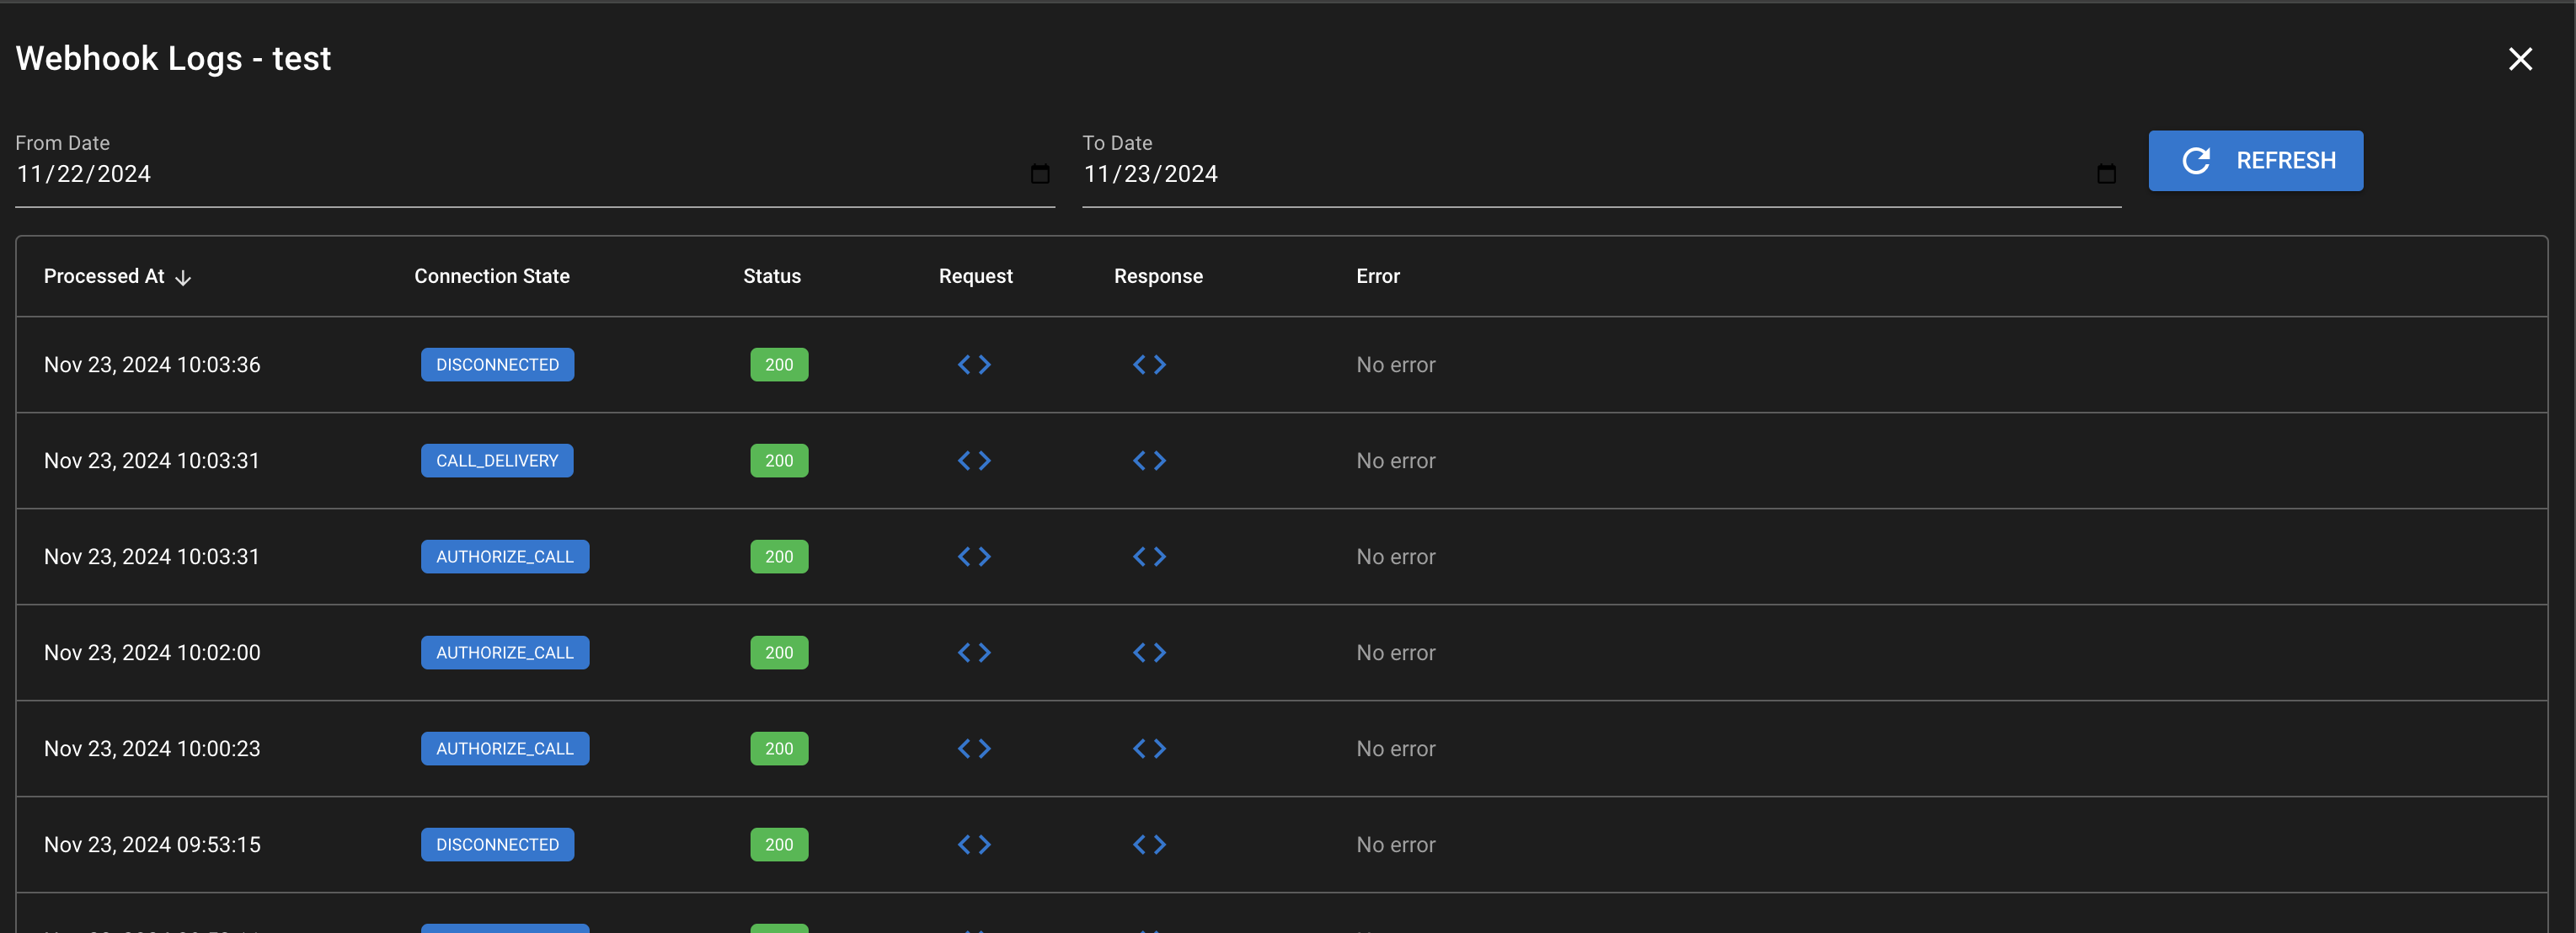Screen dimensions: 2576x933
Task: Select timestamp Nov 23, 2024 09:53:15
Action: (x=152, y=845)
